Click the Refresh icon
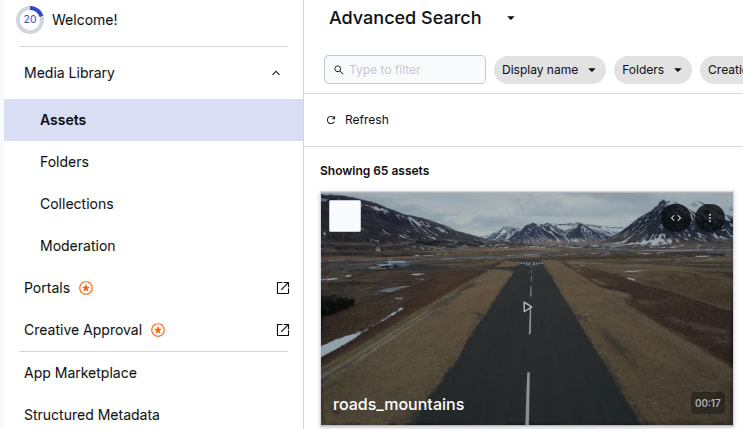Screen dimensions: 743x429 (332, 120)
